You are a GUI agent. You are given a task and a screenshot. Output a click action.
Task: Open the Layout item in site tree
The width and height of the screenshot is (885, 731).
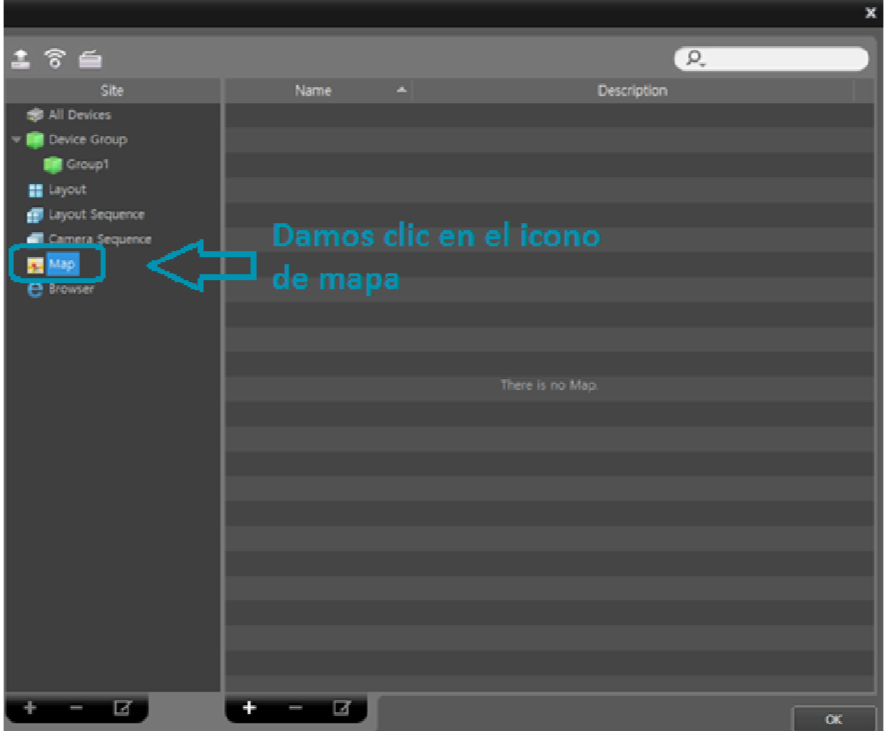pyautogui.click(x=67, y=190)
